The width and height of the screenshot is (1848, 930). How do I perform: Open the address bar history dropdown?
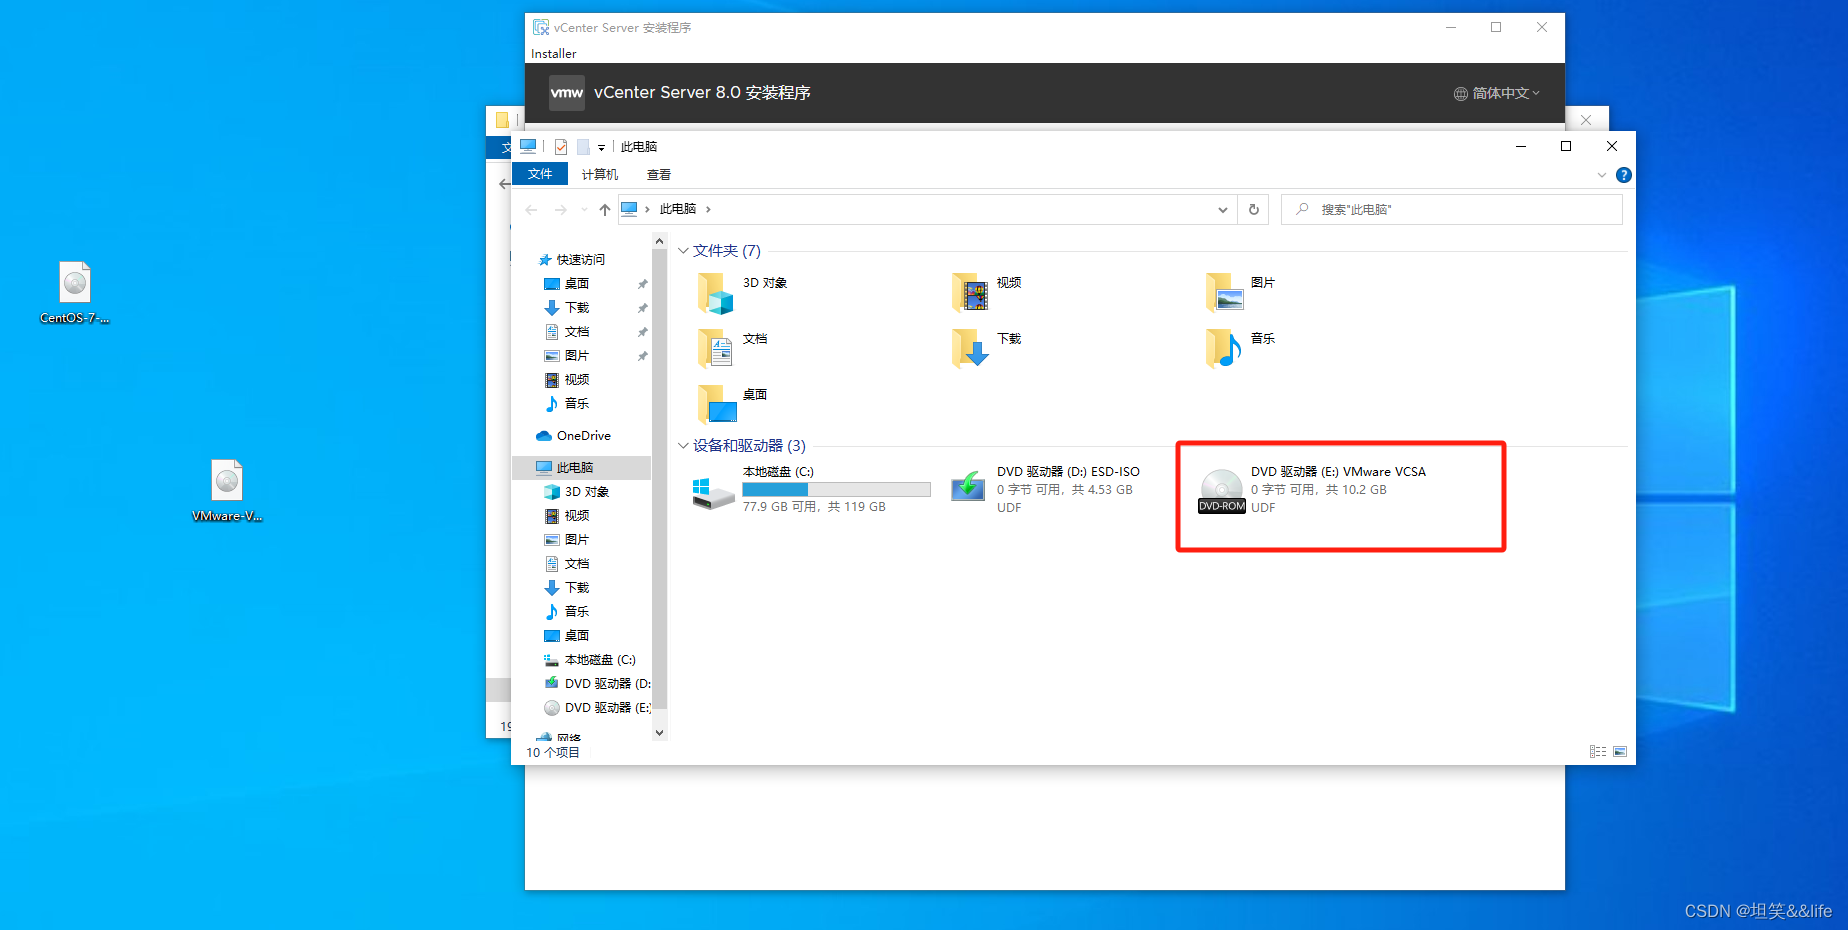[1222, 209]
